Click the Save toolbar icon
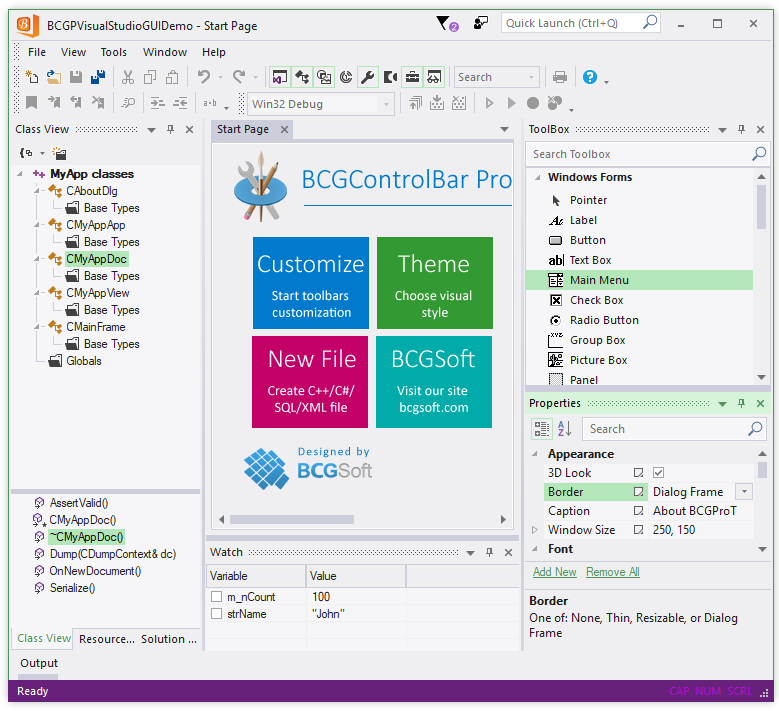This screenshot has width=779, height=711. point(76,77)
